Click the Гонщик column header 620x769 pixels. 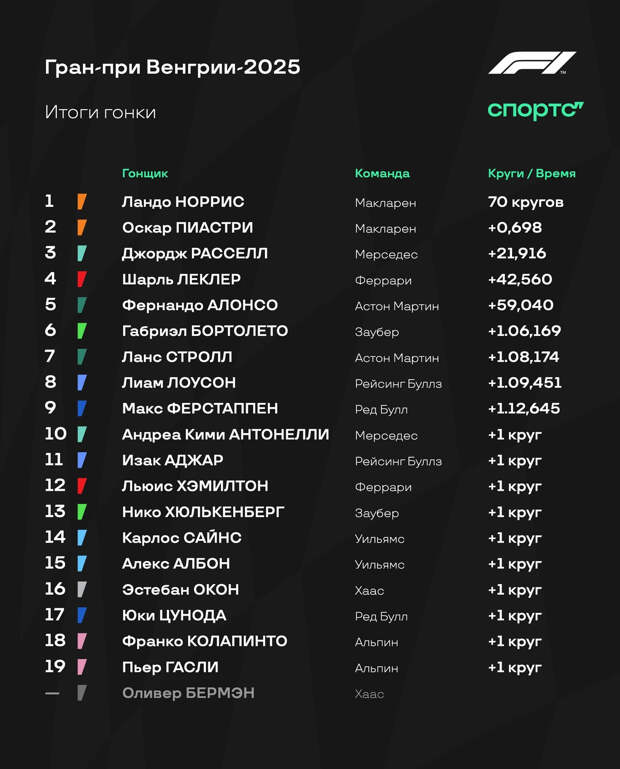(145, 173)
